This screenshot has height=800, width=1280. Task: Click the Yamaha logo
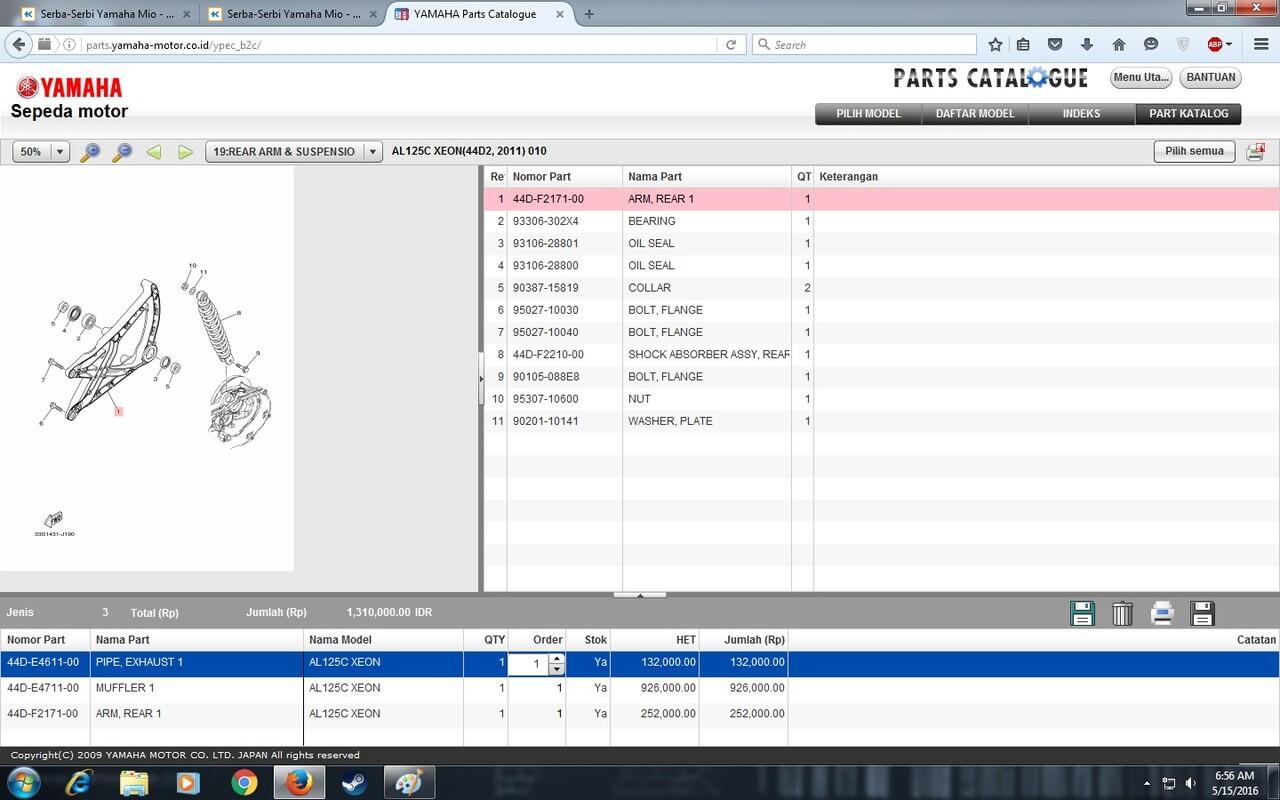[x=68, y=88]
